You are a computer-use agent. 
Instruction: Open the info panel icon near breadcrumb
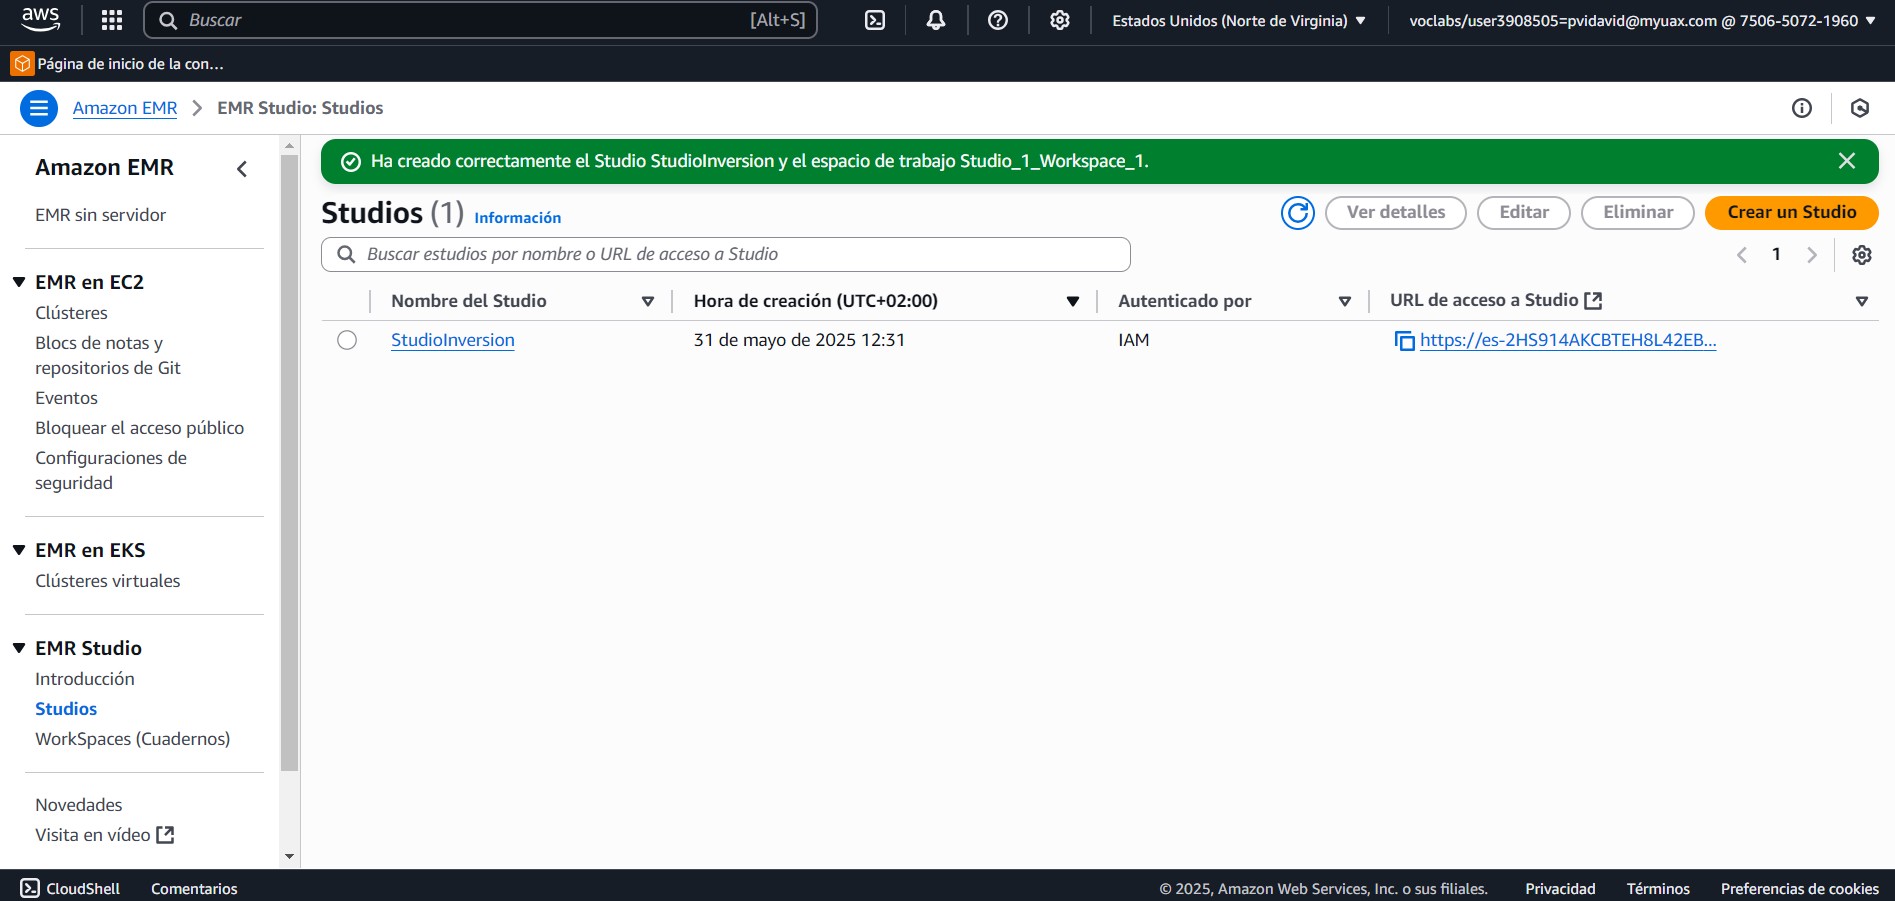tap(1802, 108)
